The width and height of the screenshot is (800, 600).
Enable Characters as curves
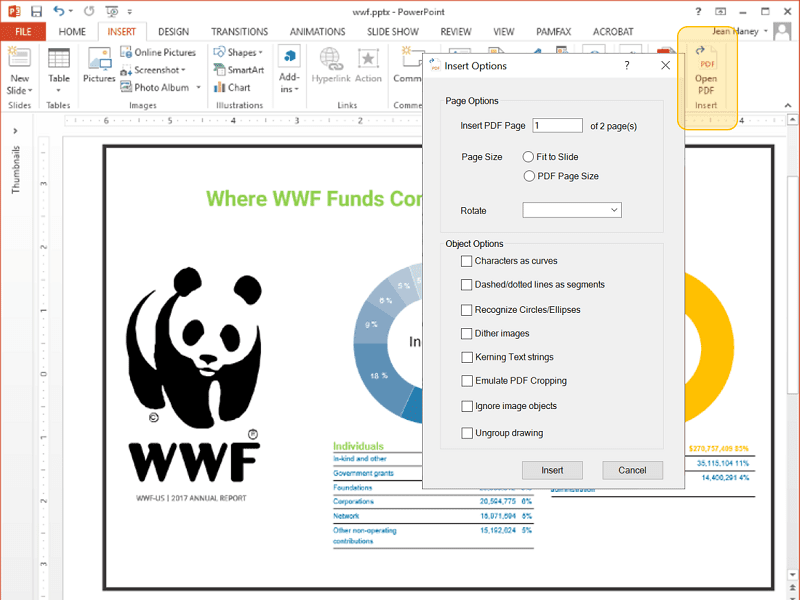(466, 261)
